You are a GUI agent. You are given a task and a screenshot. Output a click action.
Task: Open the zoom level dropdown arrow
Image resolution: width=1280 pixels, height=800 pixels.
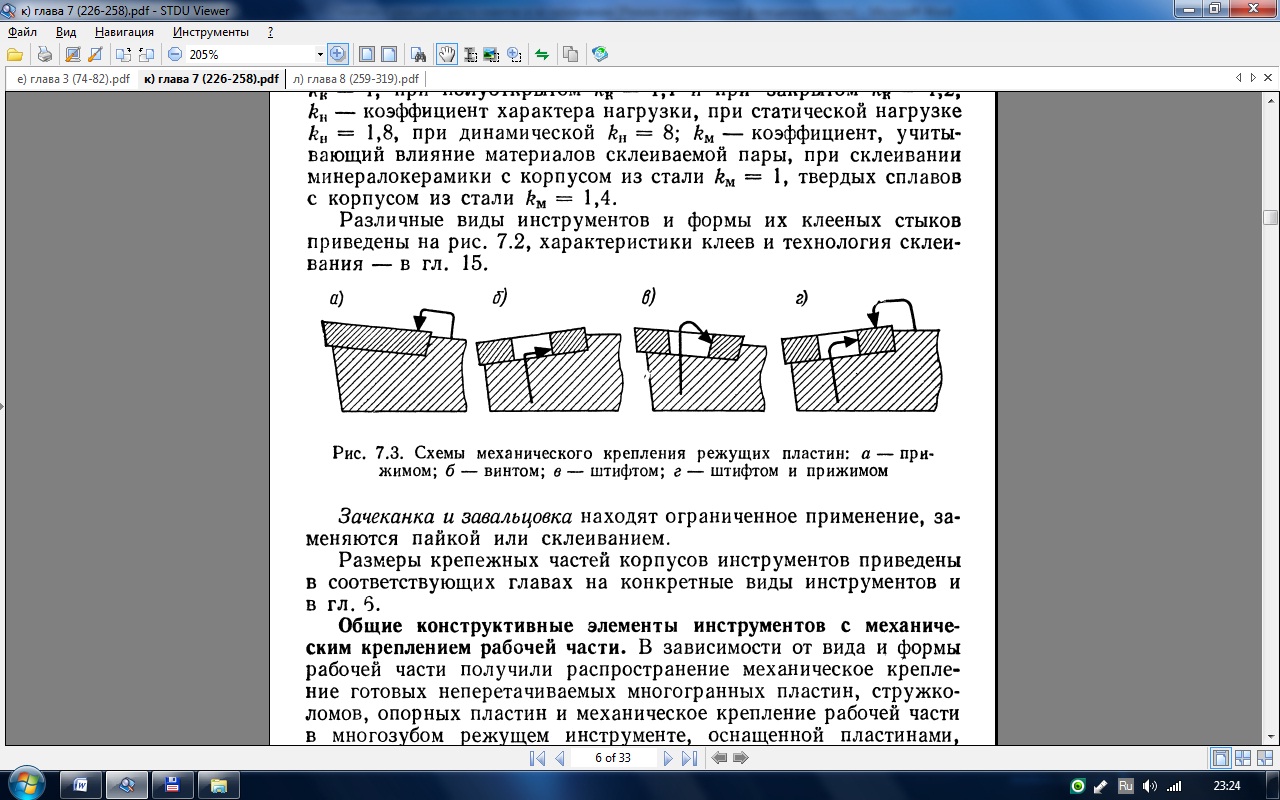(x=320, y=54)
